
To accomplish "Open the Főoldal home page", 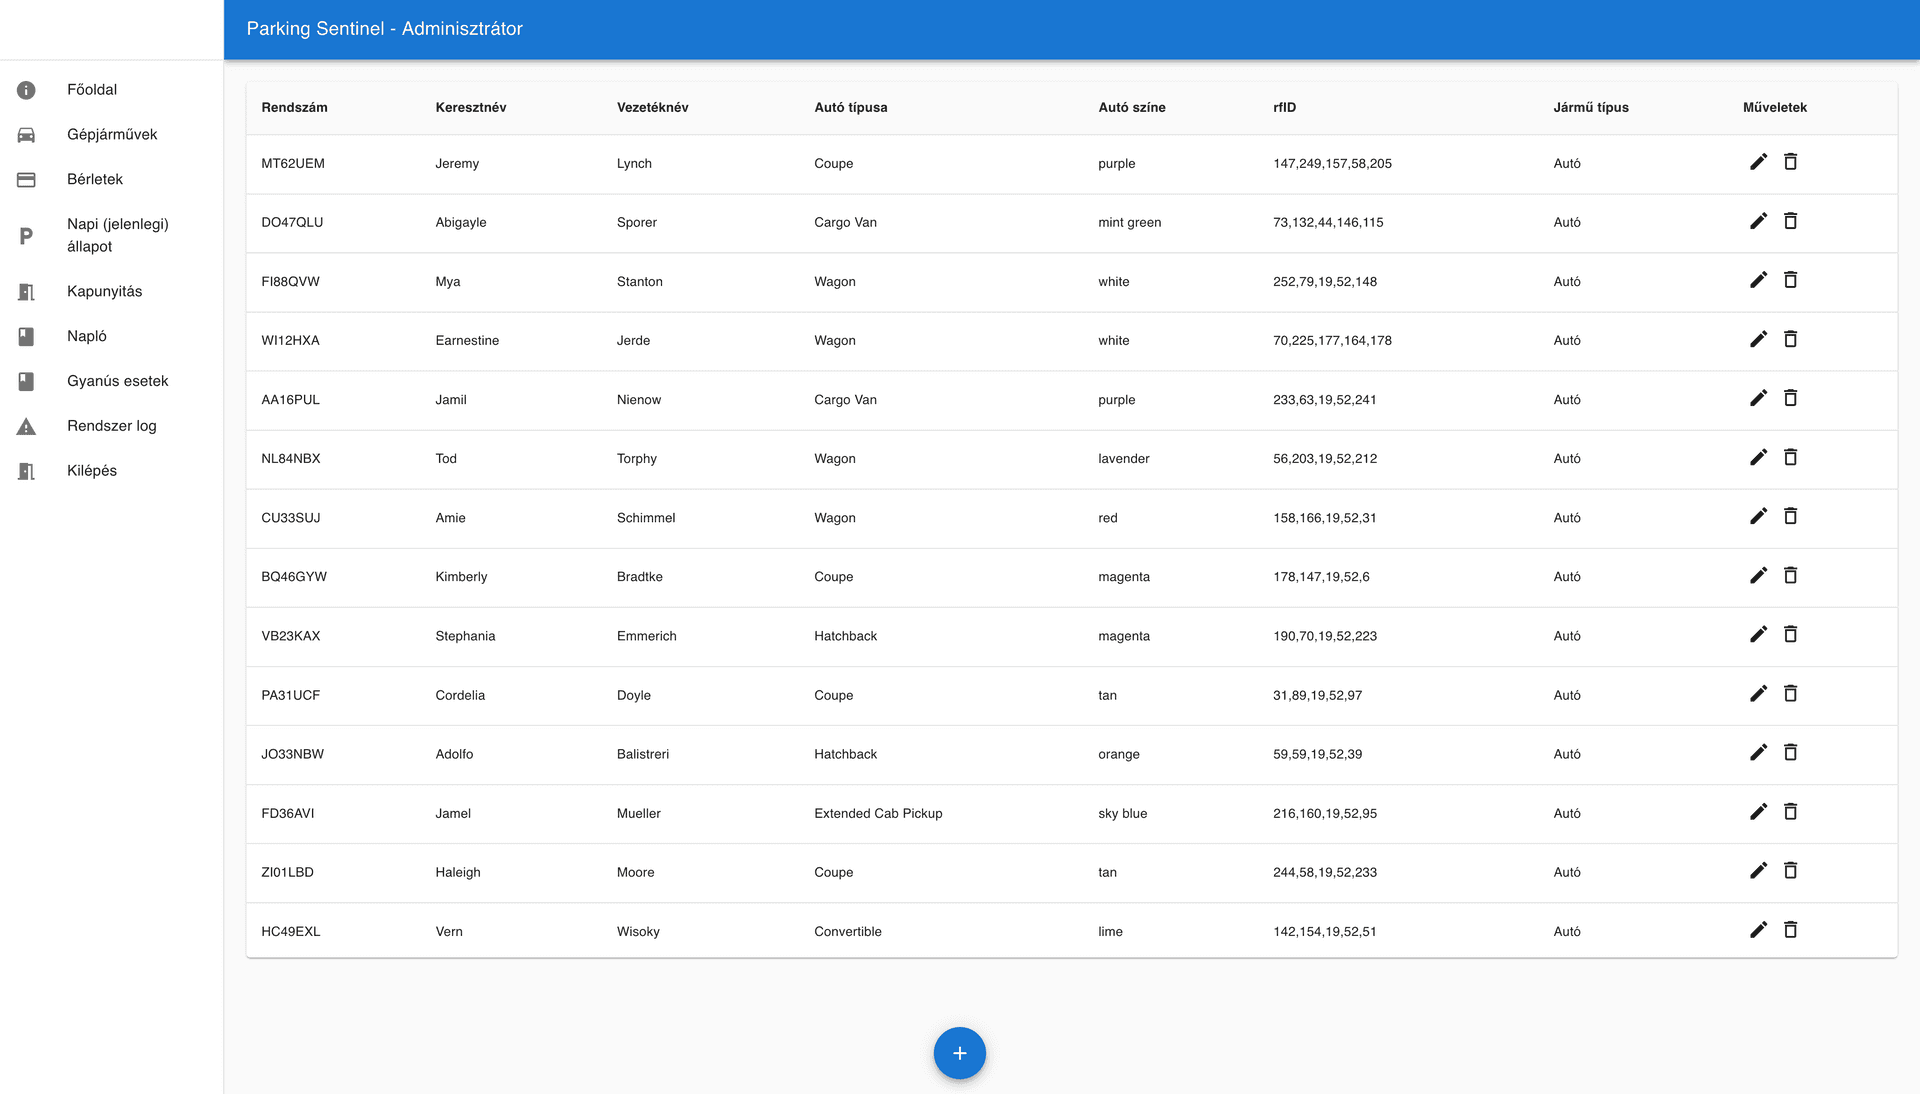I will pyautogui.click(x=111, y=90).
